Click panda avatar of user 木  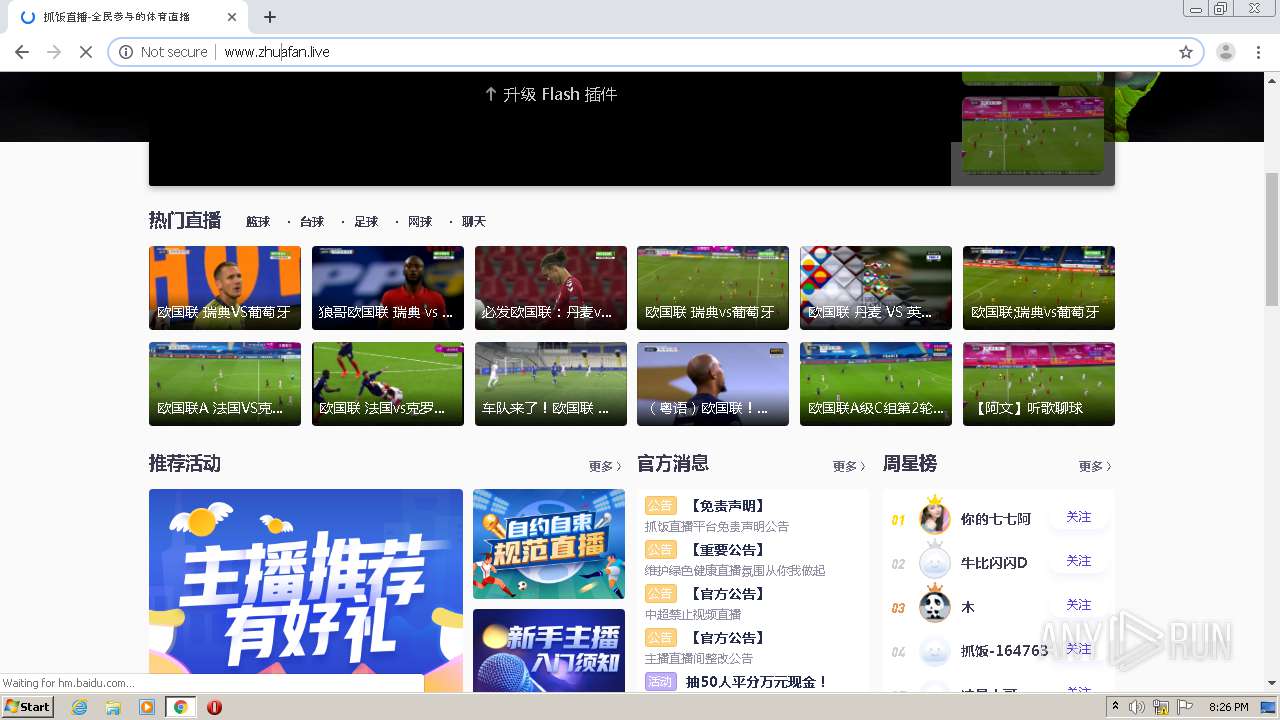[x=935, y=606]
